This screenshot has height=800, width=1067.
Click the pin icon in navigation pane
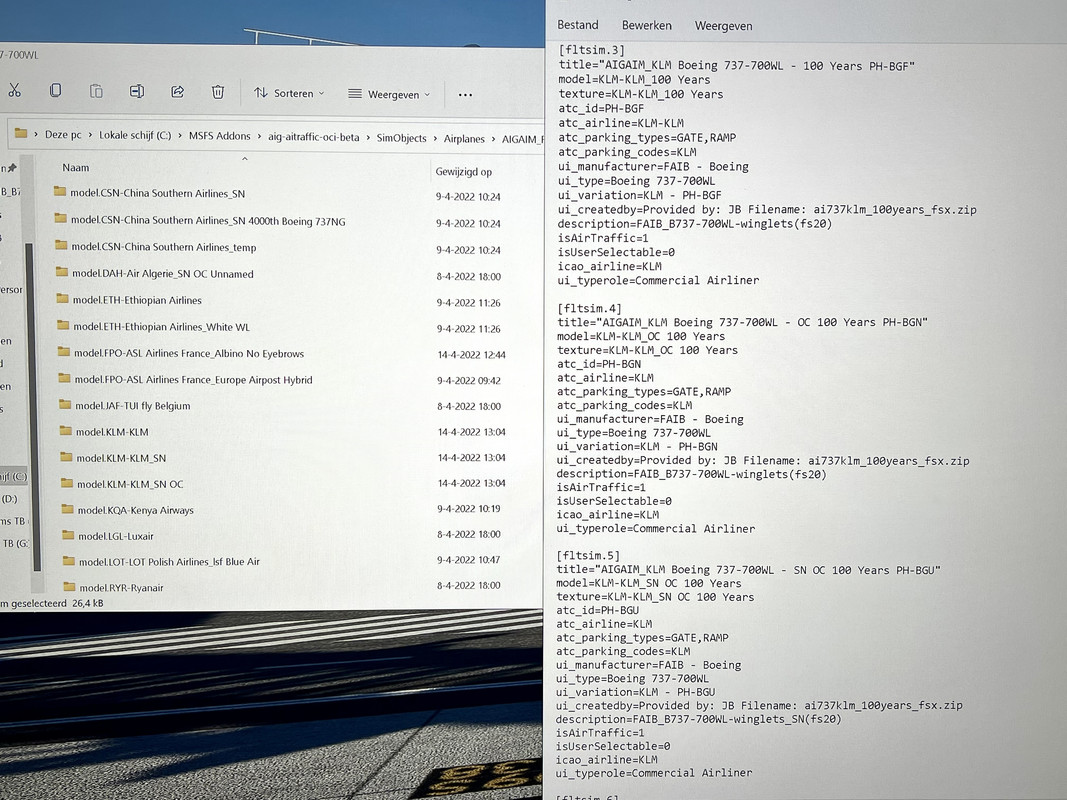point(12,168)
